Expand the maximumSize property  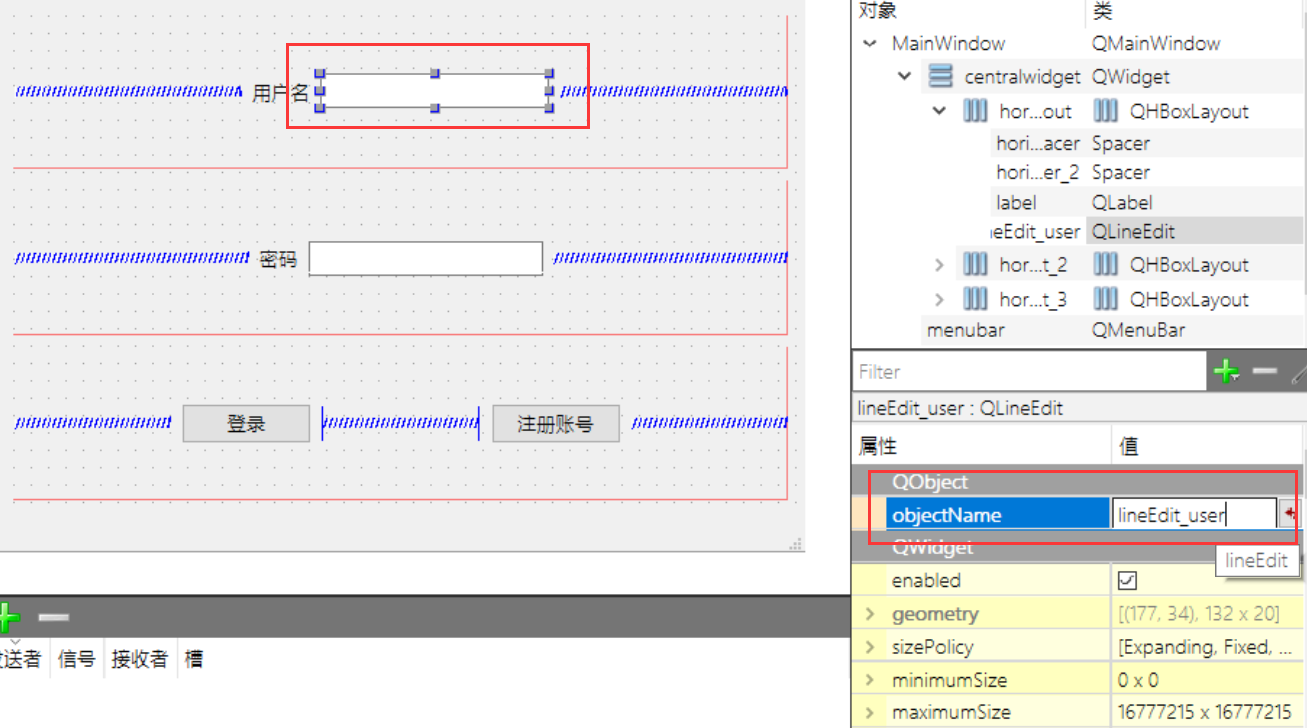870,712
